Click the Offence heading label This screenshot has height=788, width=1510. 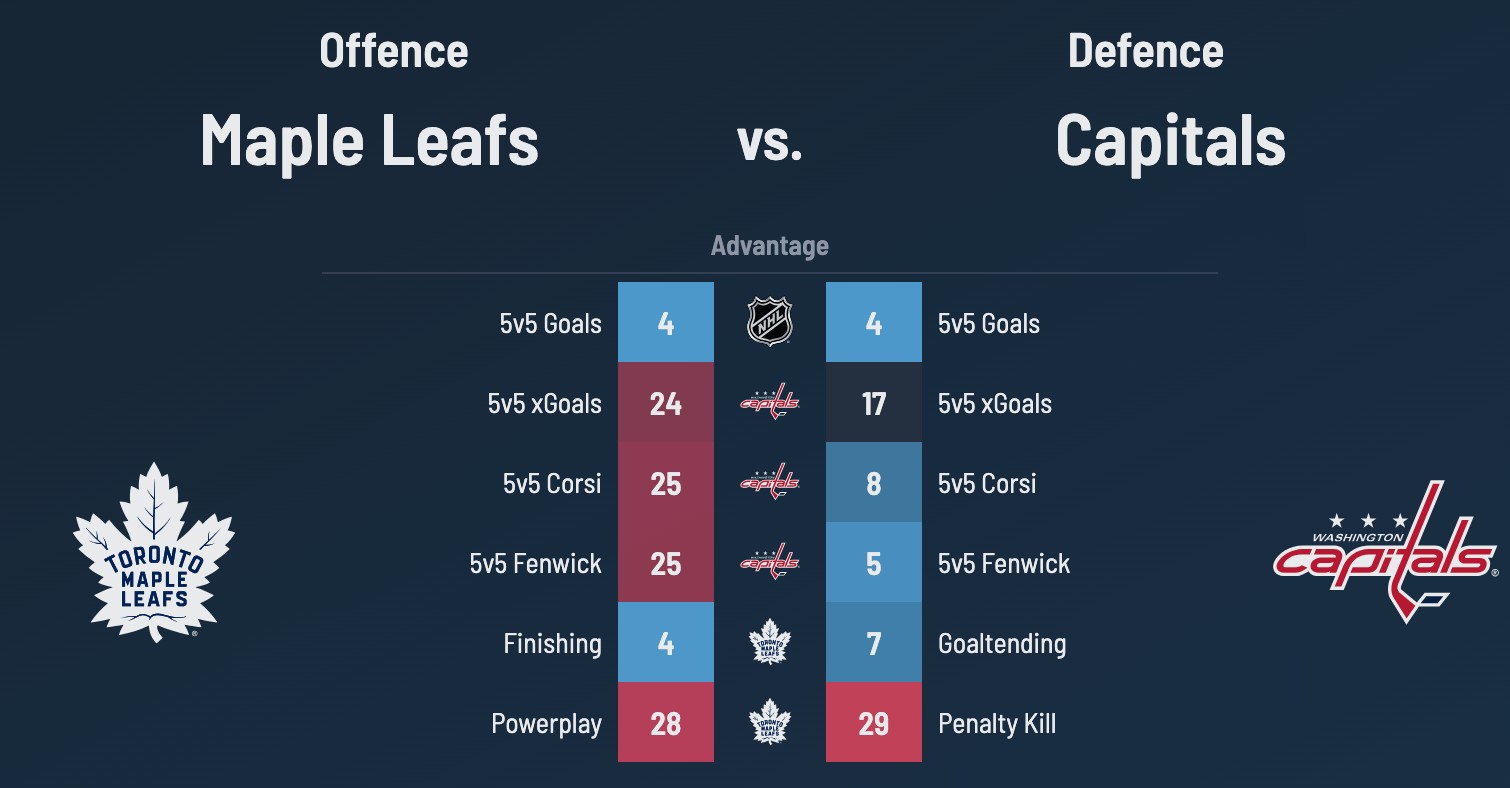pyautogui.click(x=393, y=52)
